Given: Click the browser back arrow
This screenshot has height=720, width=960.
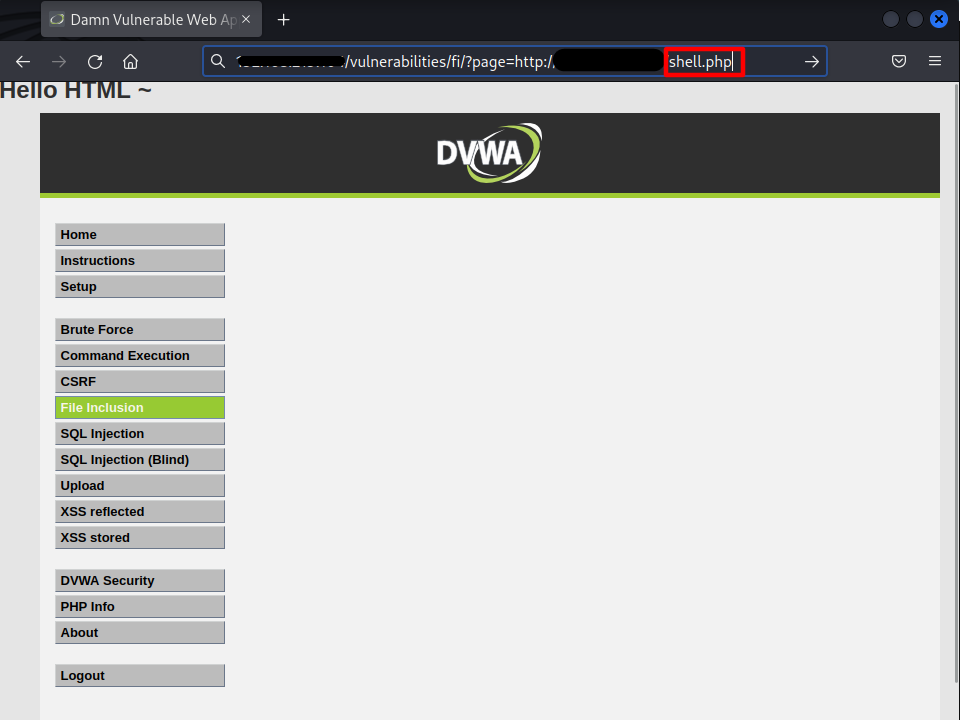Looking at the screenshot, I should [23, 61].
